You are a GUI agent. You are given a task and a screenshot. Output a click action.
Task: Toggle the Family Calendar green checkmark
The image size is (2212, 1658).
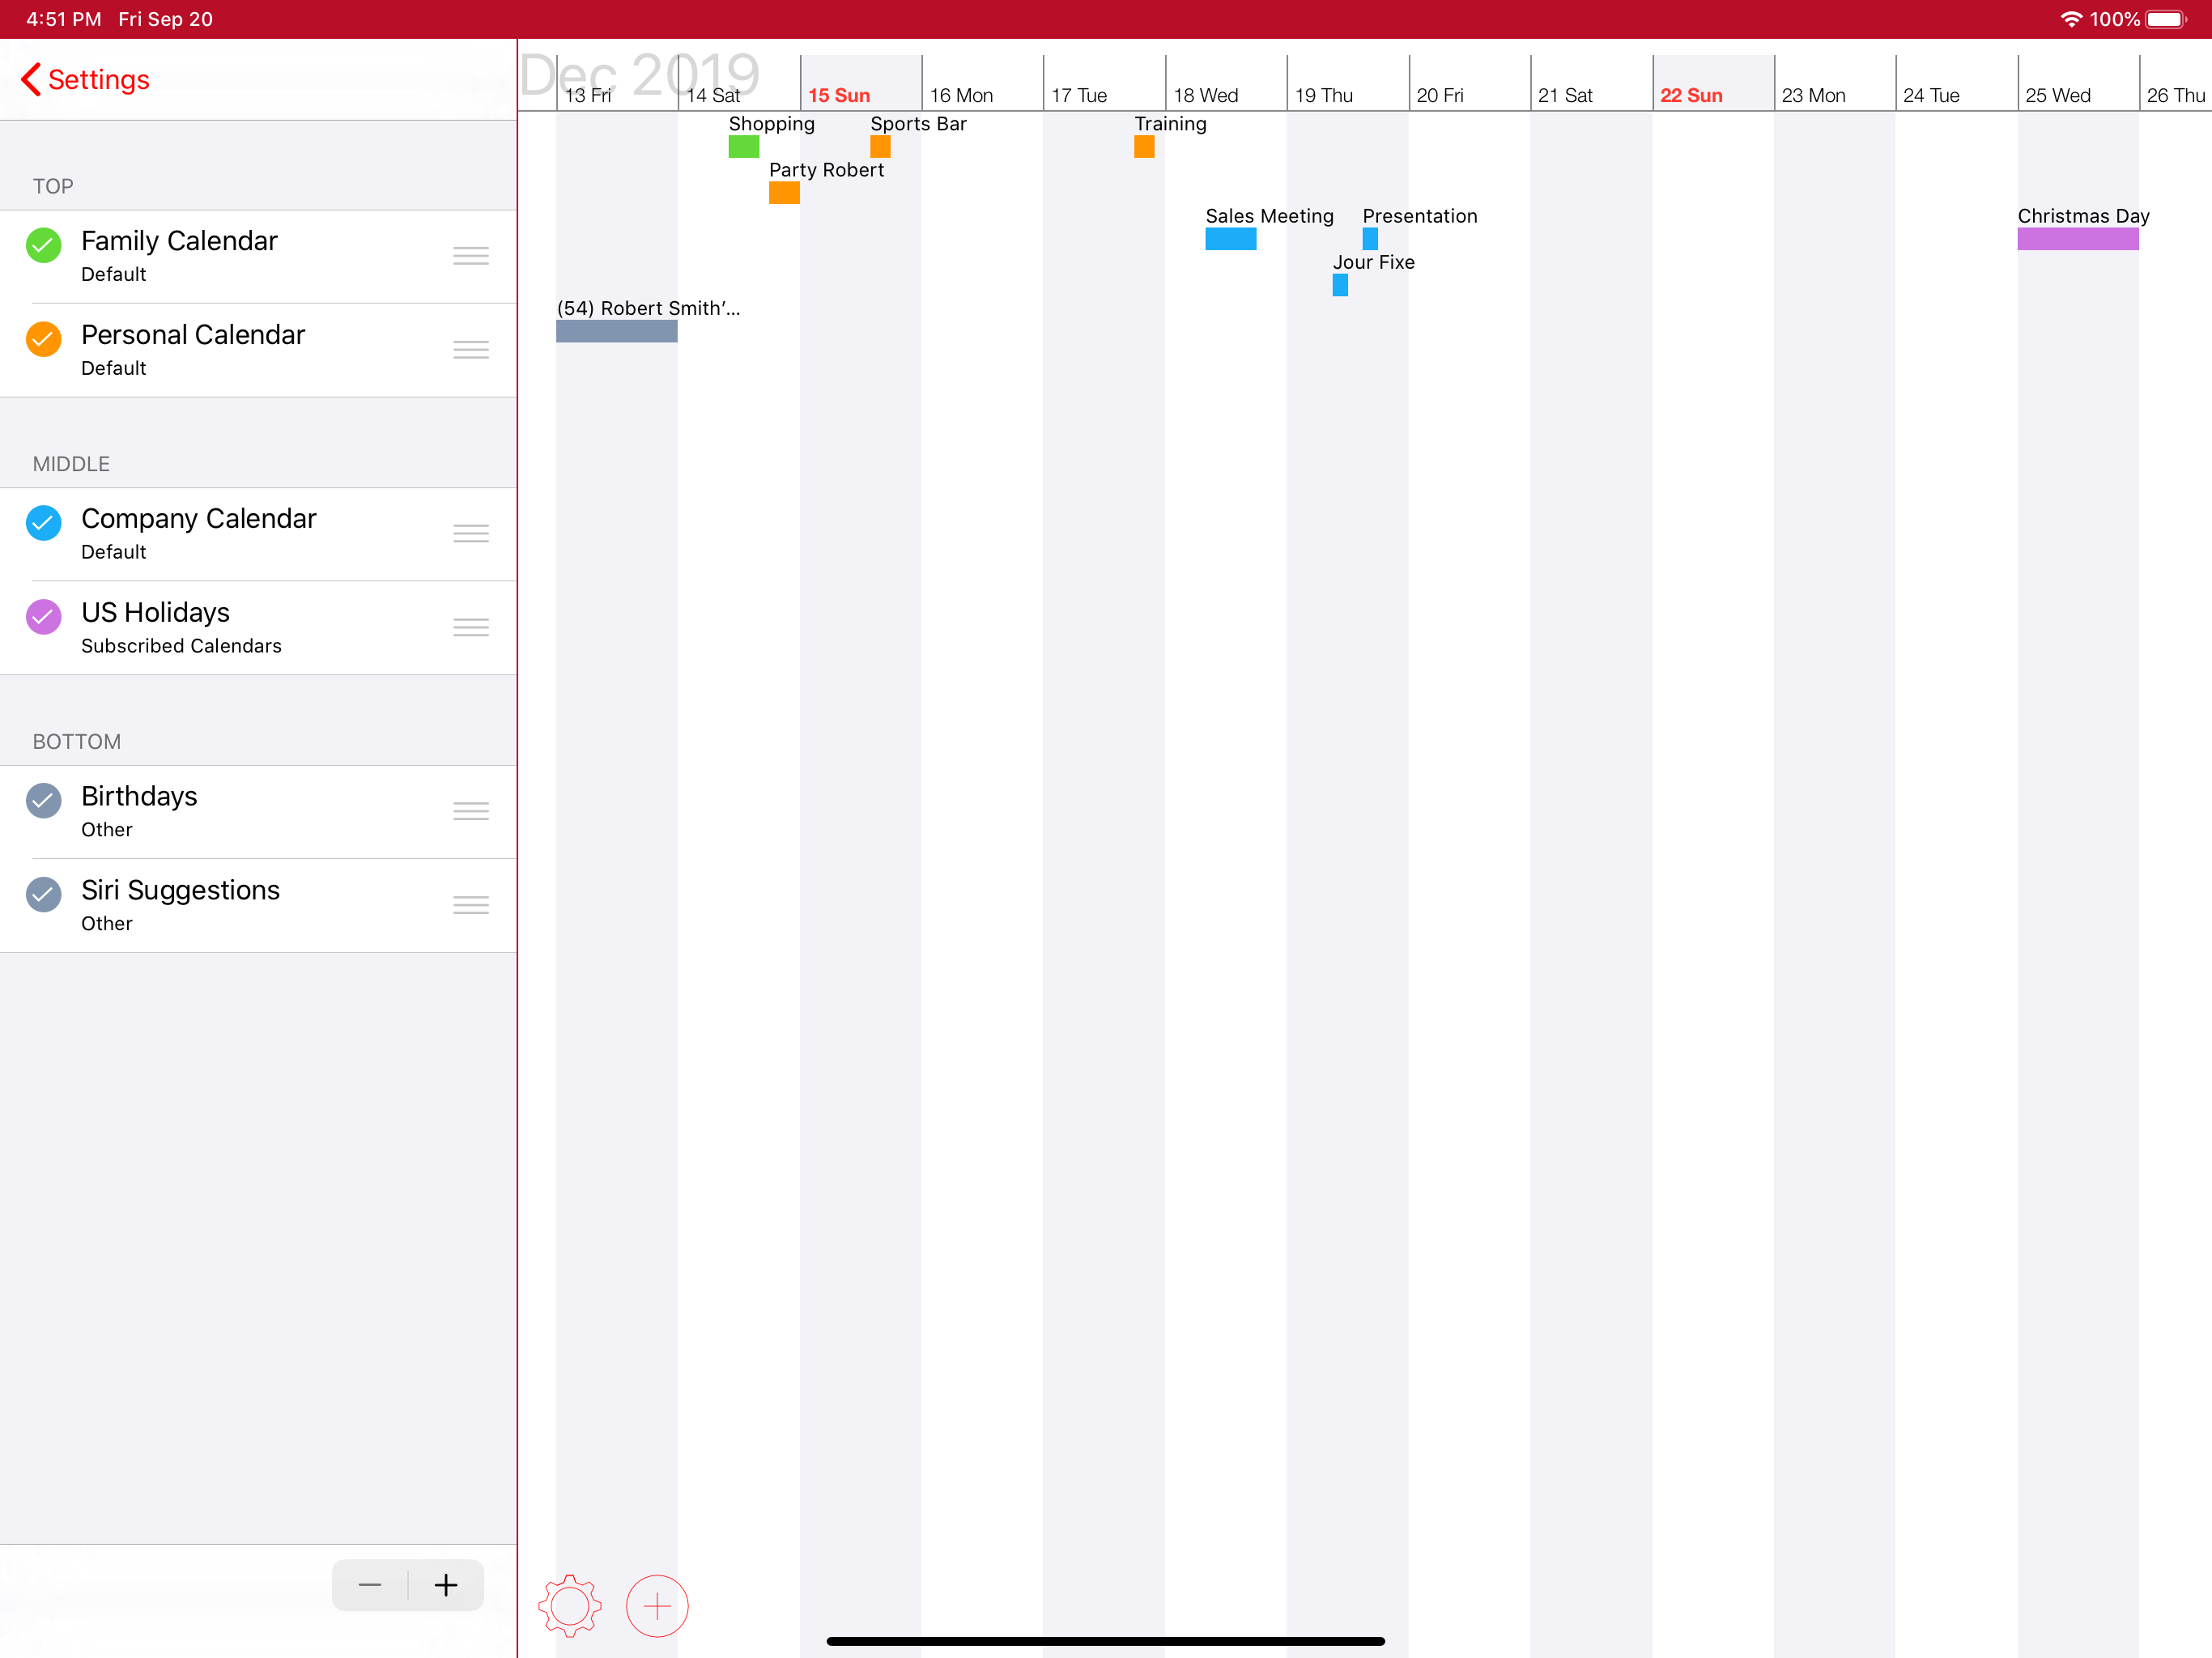pyautogui.click(x=43, y=245)
